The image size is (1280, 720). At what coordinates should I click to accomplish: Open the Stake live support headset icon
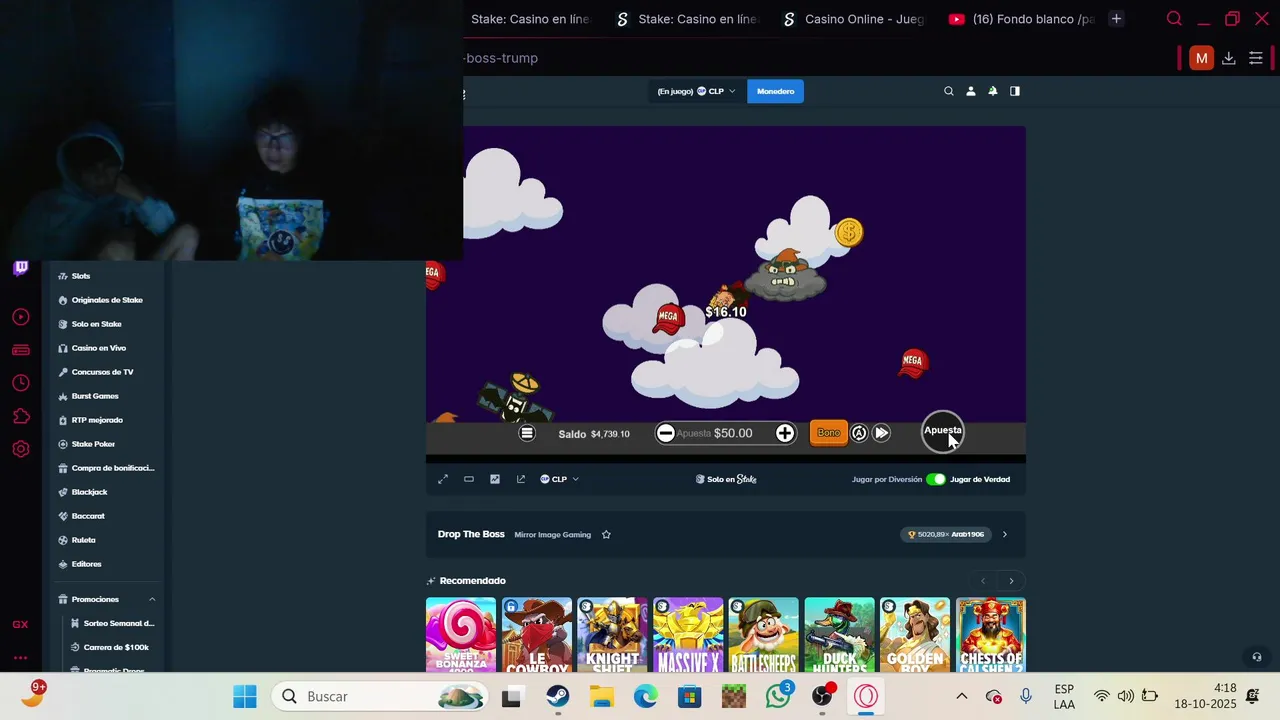tap(1257, 657)
